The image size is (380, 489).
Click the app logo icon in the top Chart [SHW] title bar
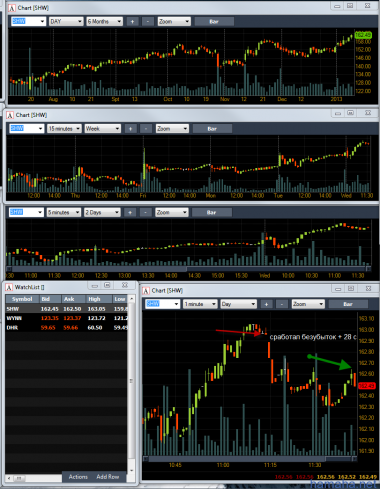coord(12,8)
